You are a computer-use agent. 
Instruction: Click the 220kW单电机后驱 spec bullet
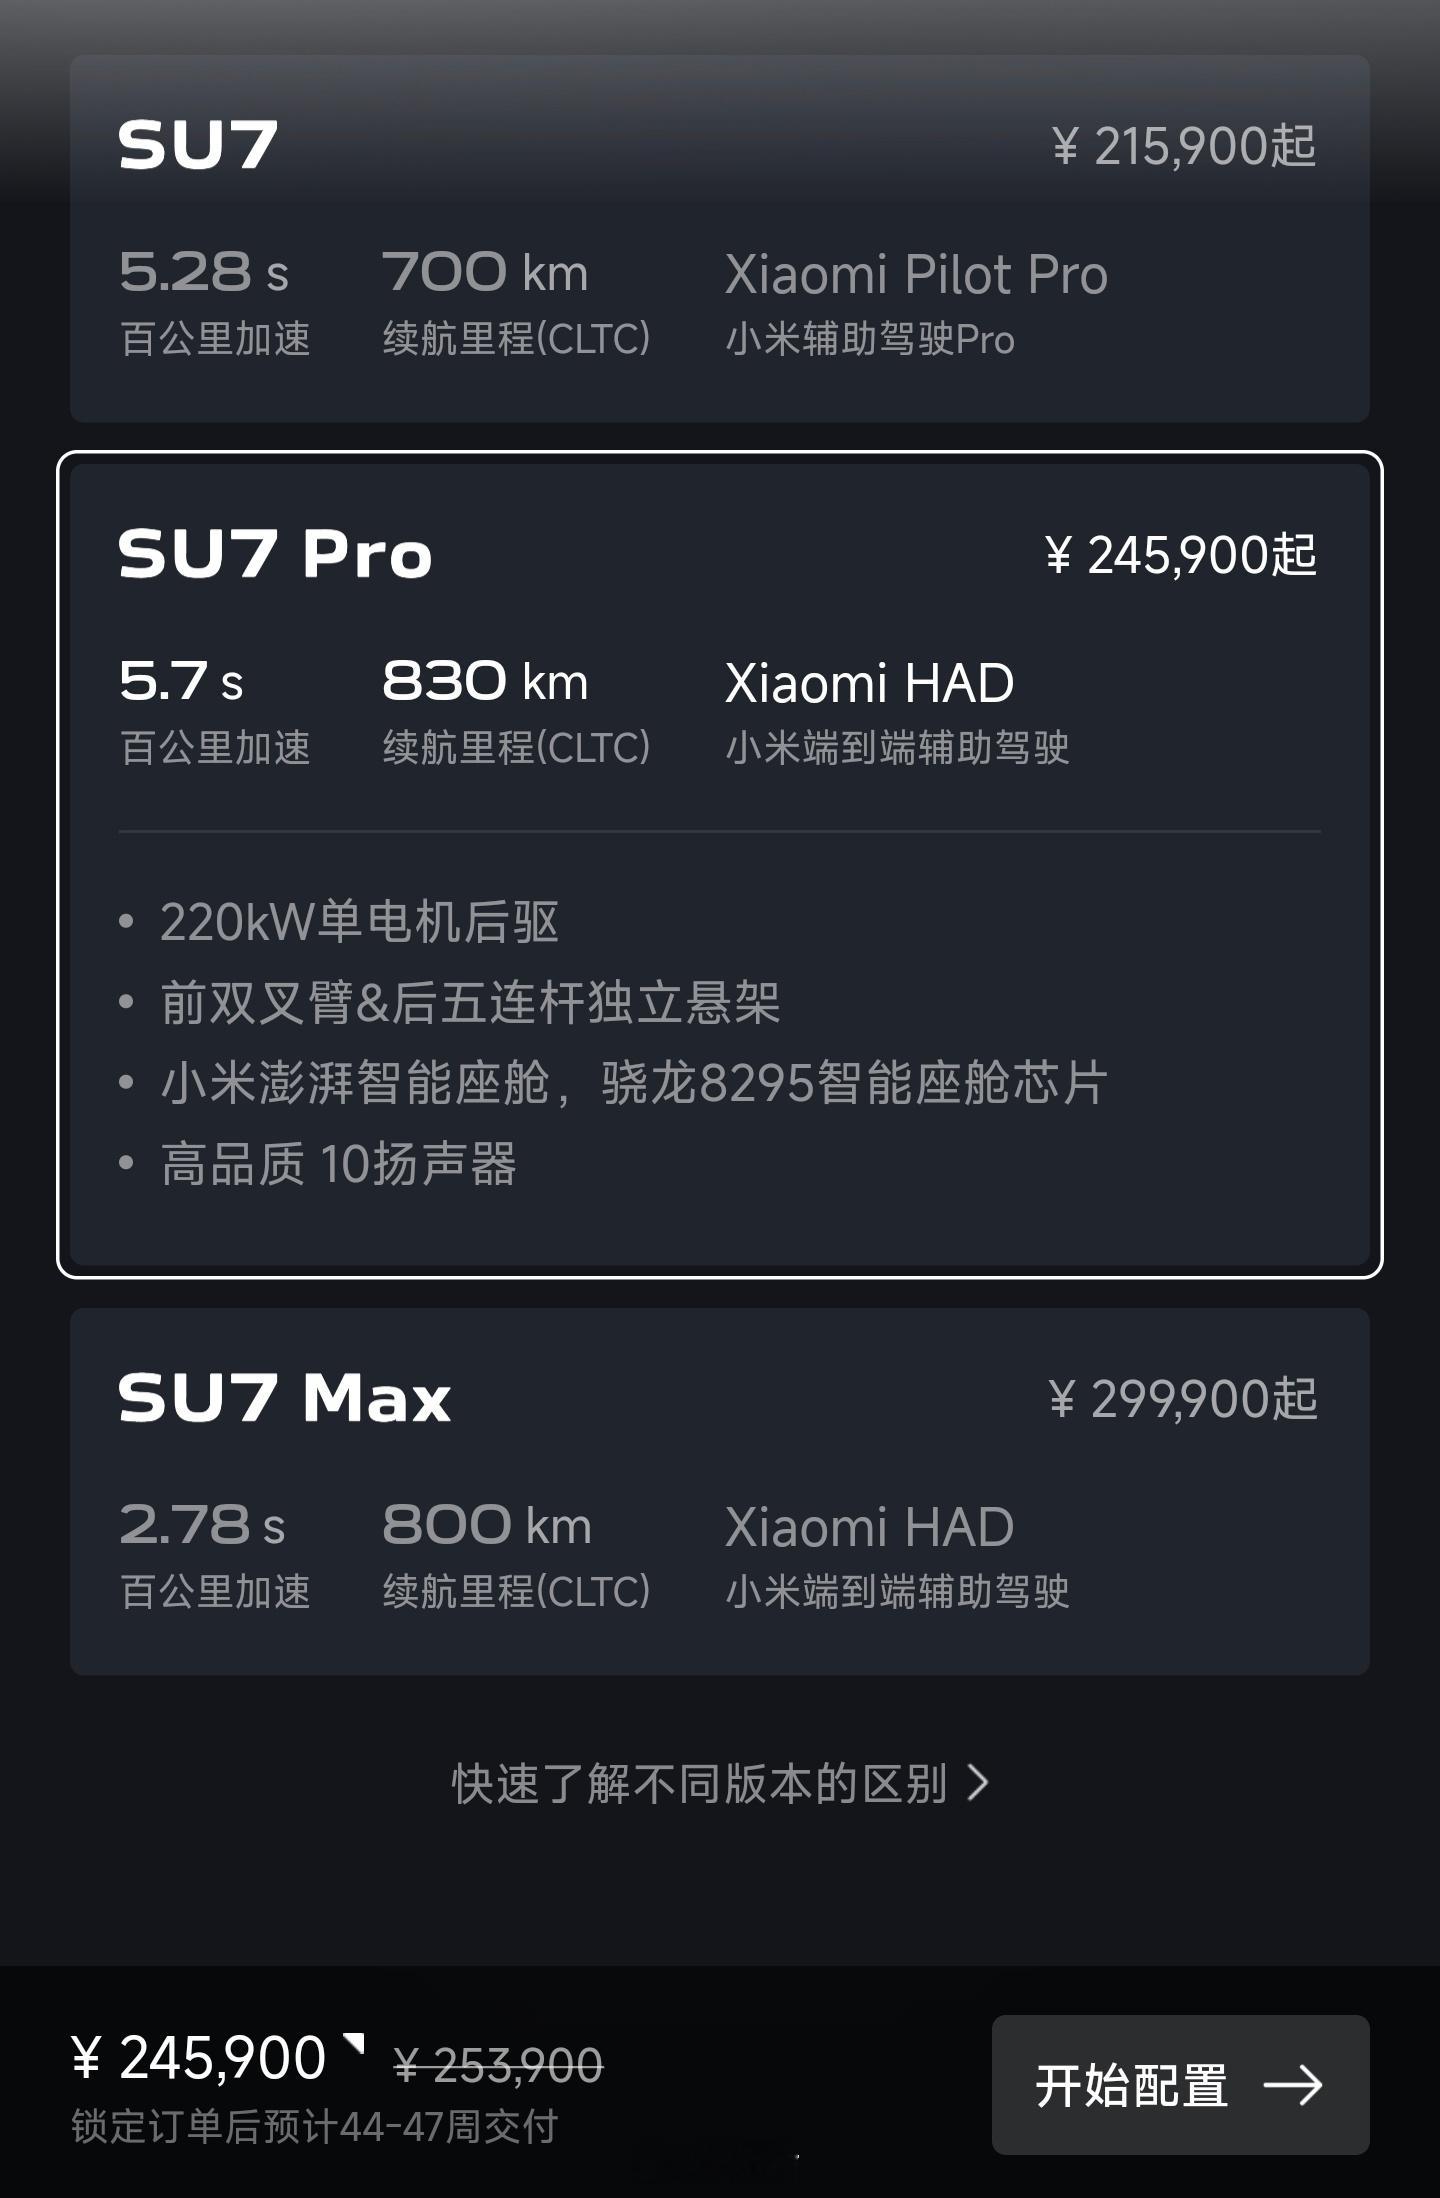(x=359, y=921)
